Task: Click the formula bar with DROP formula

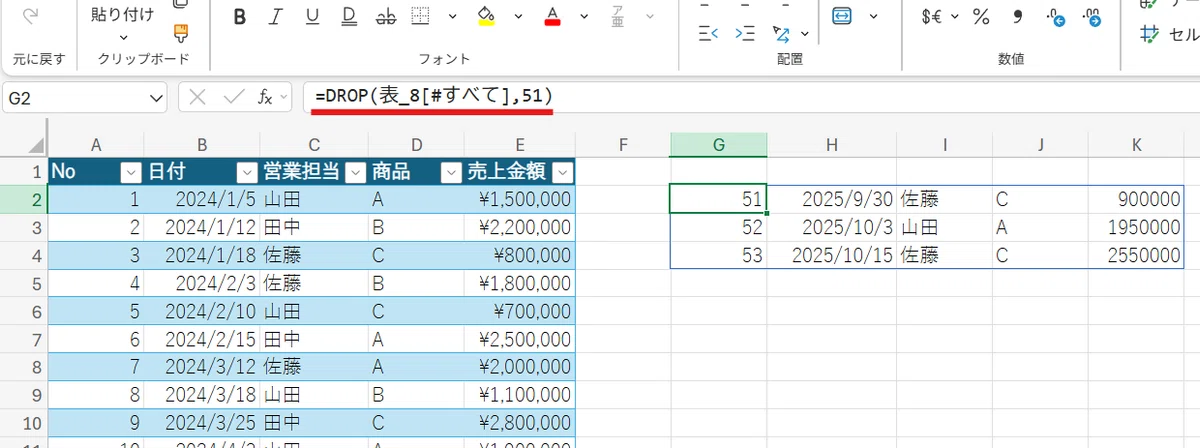Action: (750, 97)
